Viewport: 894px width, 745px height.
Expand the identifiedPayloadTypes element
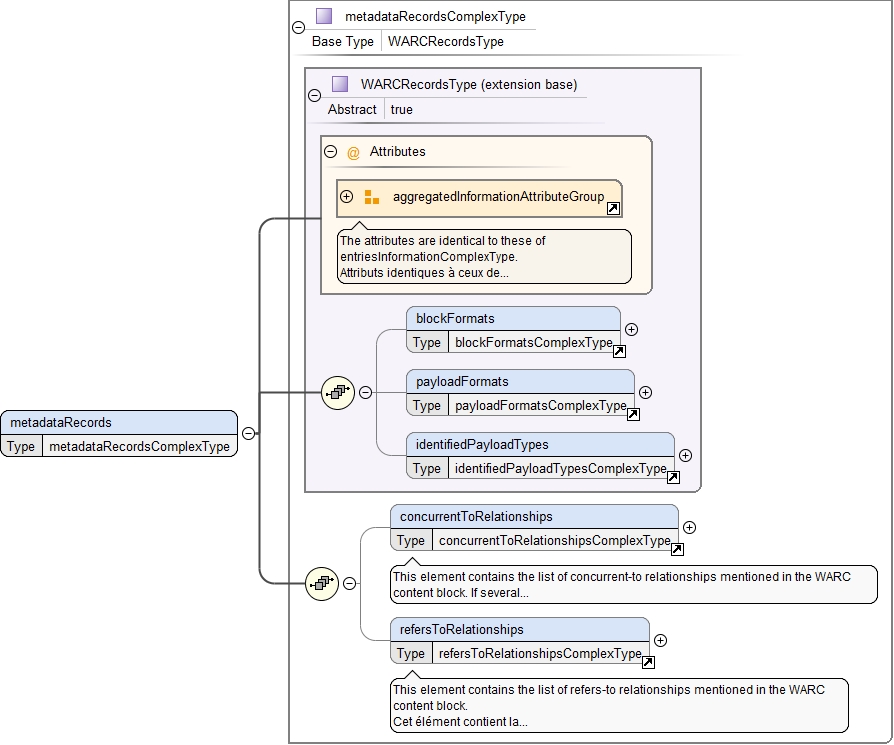[685, 455]
